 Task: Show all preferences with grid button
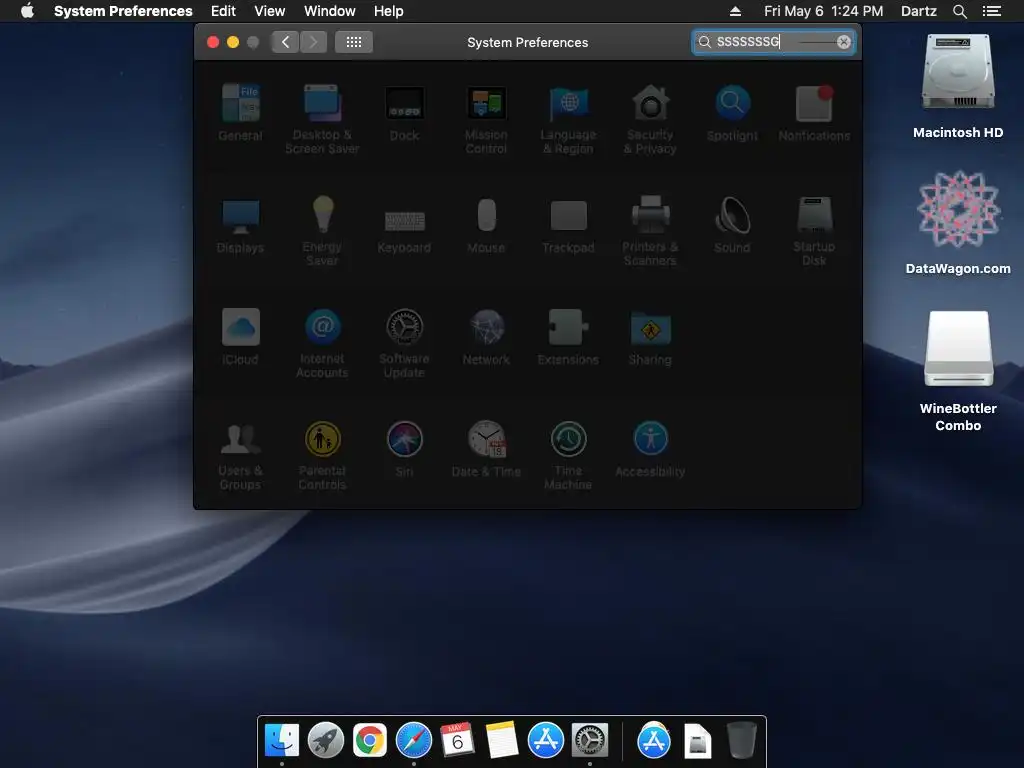[x=354, y=42]
